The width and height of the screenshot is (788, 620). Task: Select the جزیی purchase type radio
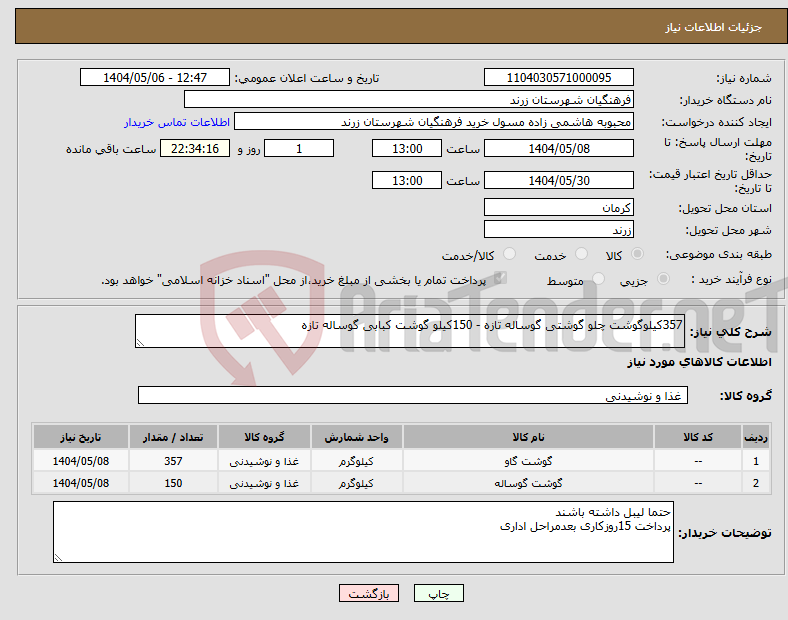point(663,279)
